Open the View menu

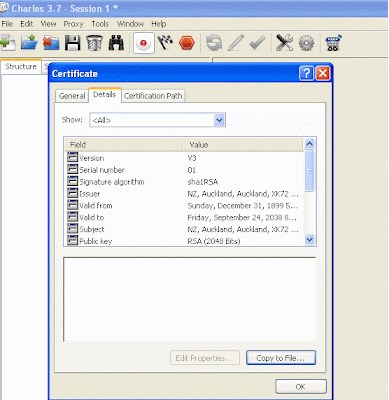(x=48, y=24)
